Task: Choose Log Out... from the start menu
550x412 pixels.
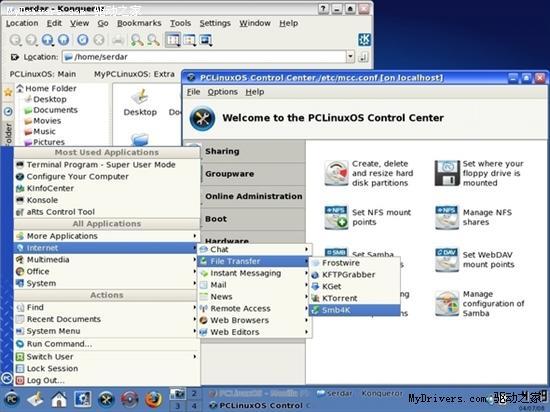Action: click(x=106, y=380)
